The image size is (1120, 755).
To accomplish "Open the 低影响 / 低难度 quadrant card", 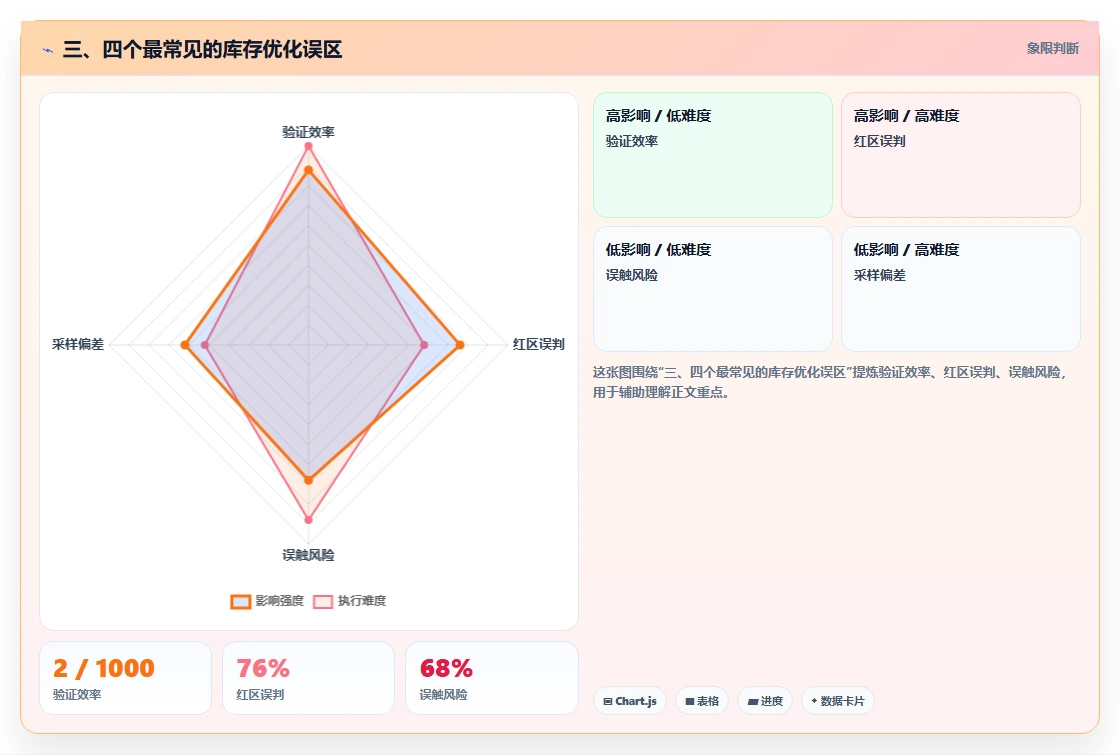I will pyautogui.click(x=713, y=289).
